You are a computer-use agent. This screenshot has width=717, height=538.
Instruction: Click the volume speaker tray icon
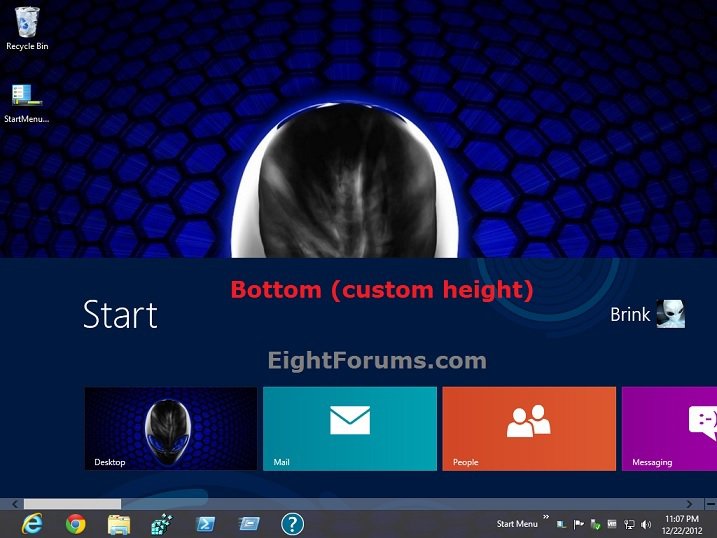point(646,525)
